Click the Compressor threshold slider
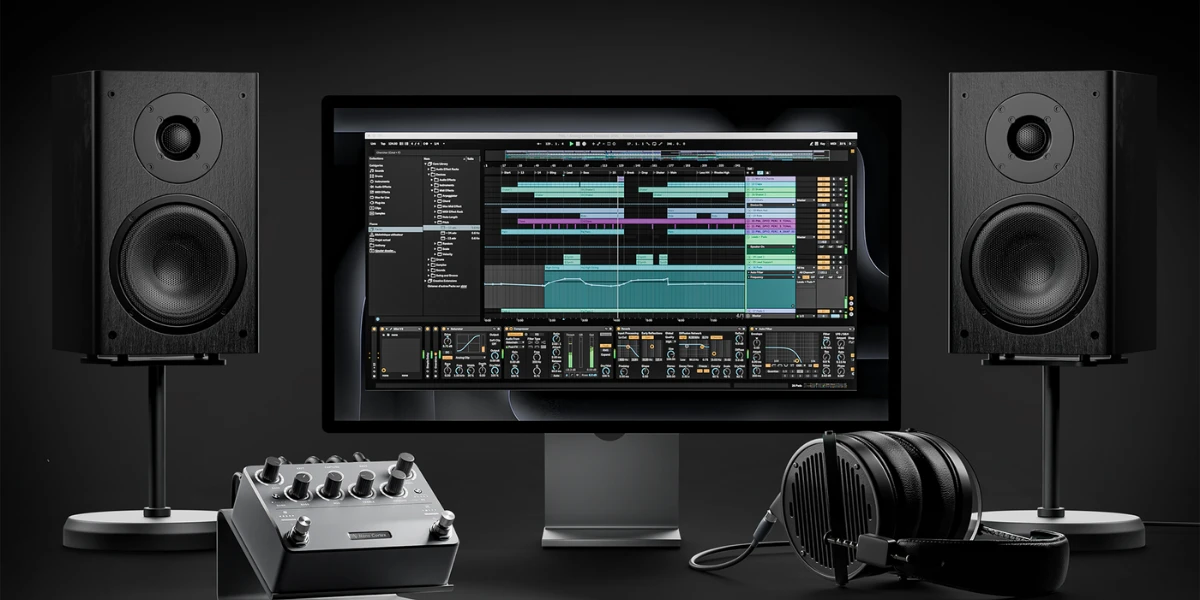Image resolution: width=1200 pixels, height=600 pixels. [x=570, y=352]
